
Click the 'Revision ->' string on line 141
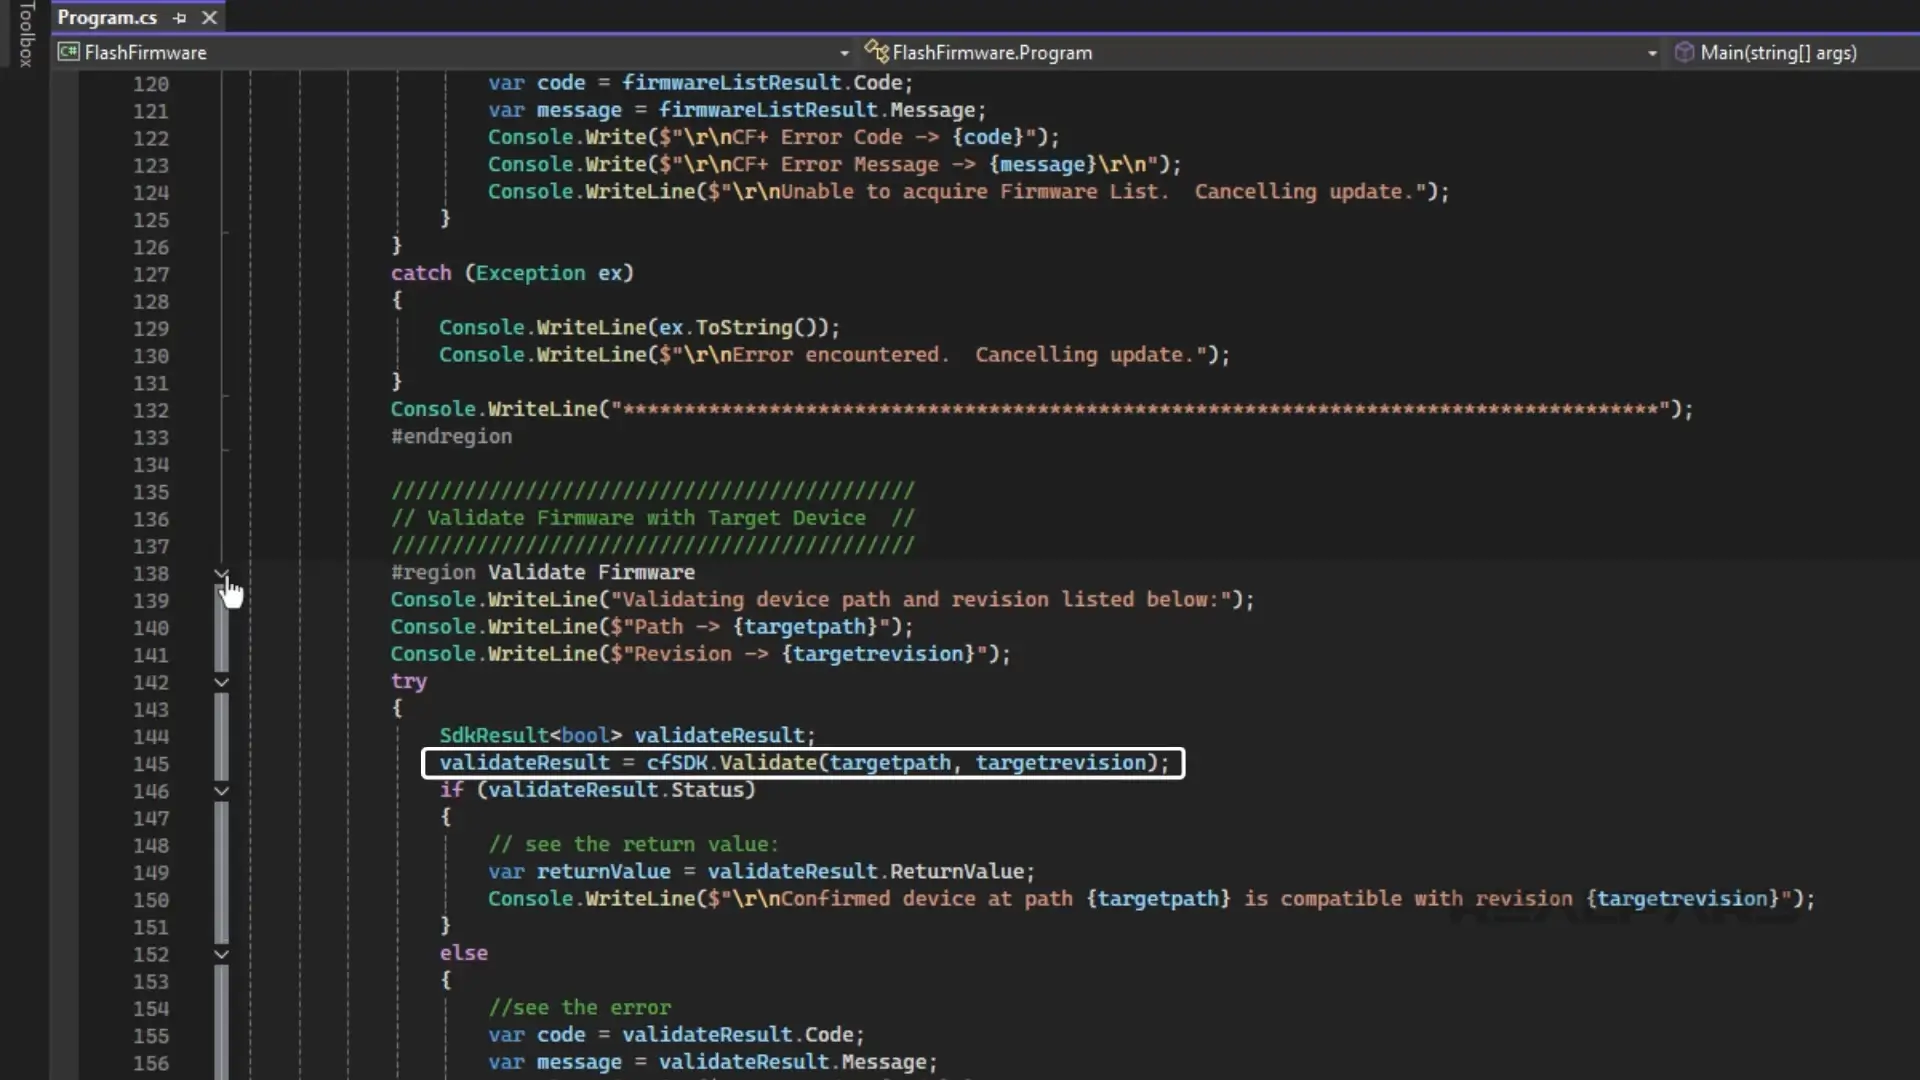click(x=701, y=654)
